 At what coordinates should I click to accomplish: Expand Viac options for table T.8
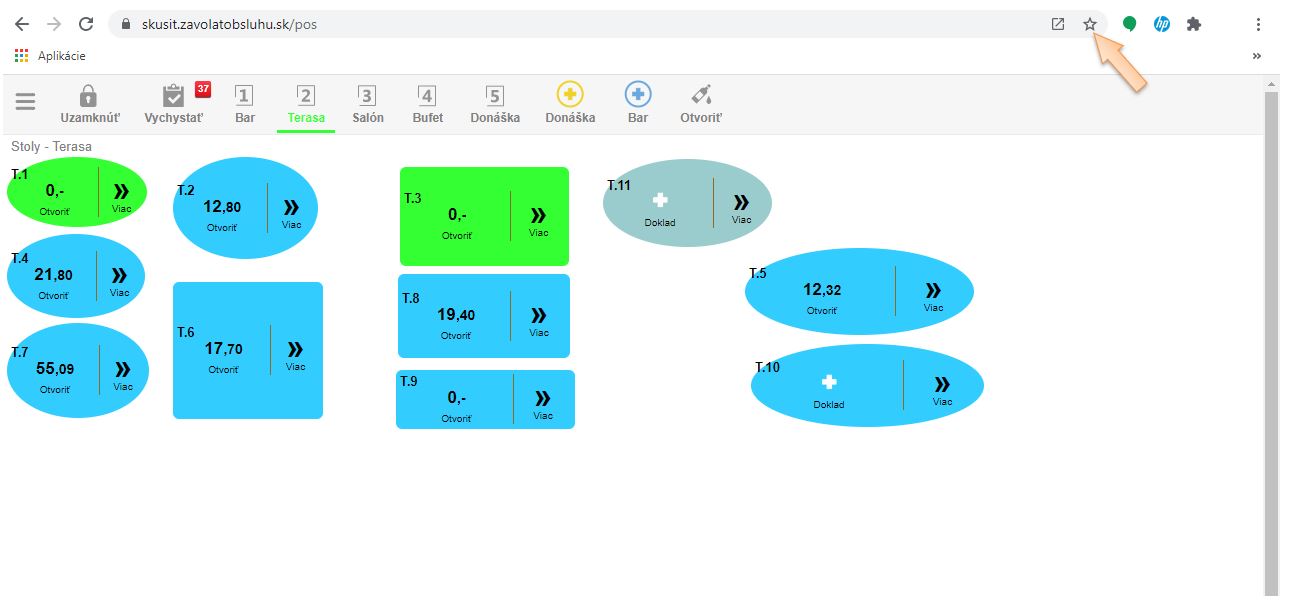point(539,319)
